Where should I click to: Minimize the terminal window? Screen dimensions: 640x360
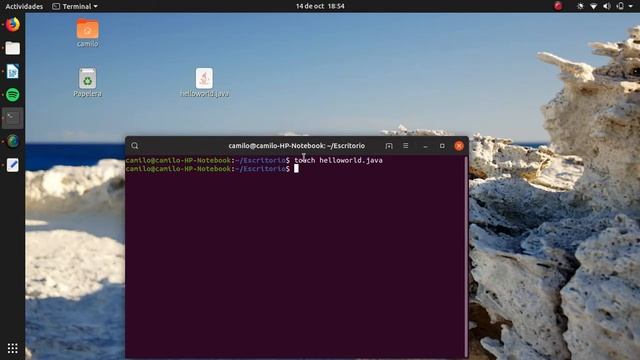click(x=426, y=146)
